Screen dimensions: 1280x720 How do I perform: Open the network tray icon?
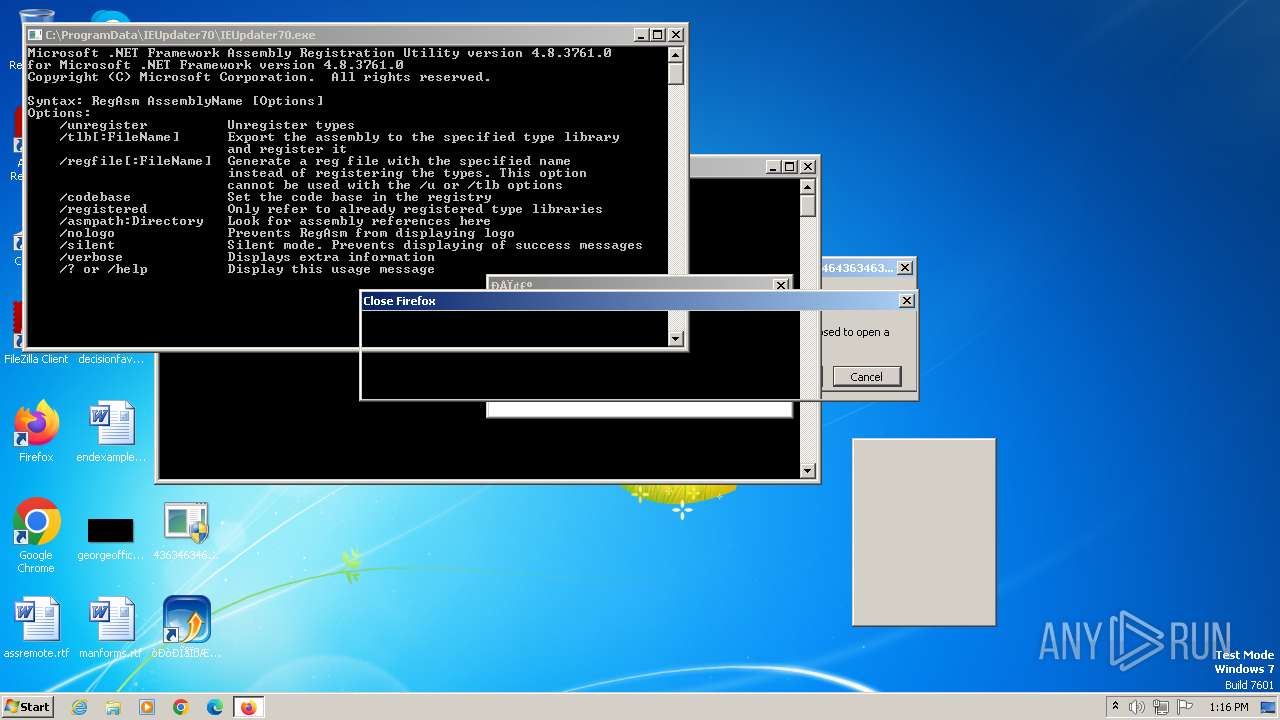1162,707
